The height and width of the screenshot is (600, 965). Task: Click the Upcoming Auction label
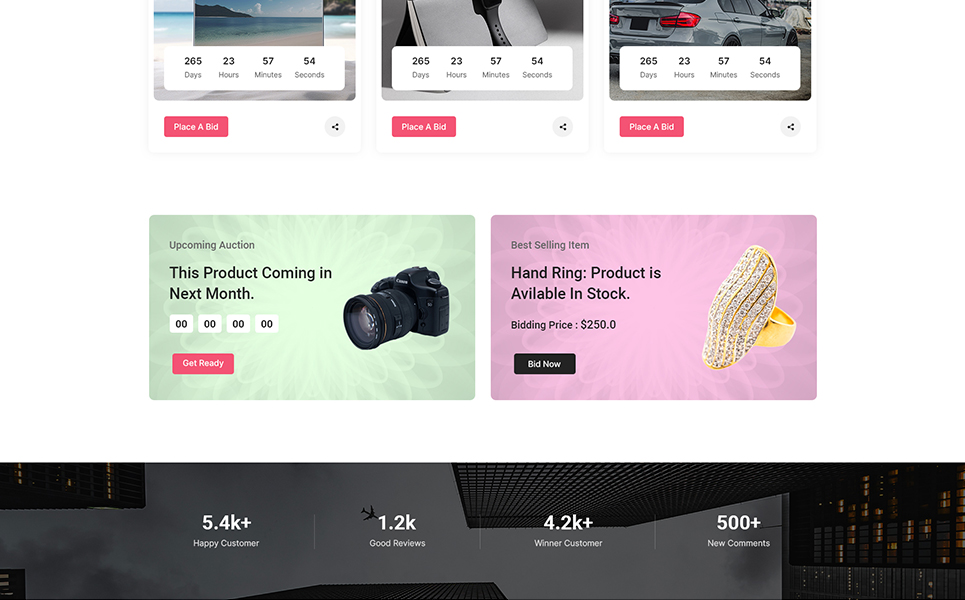(x=212, y=245)
